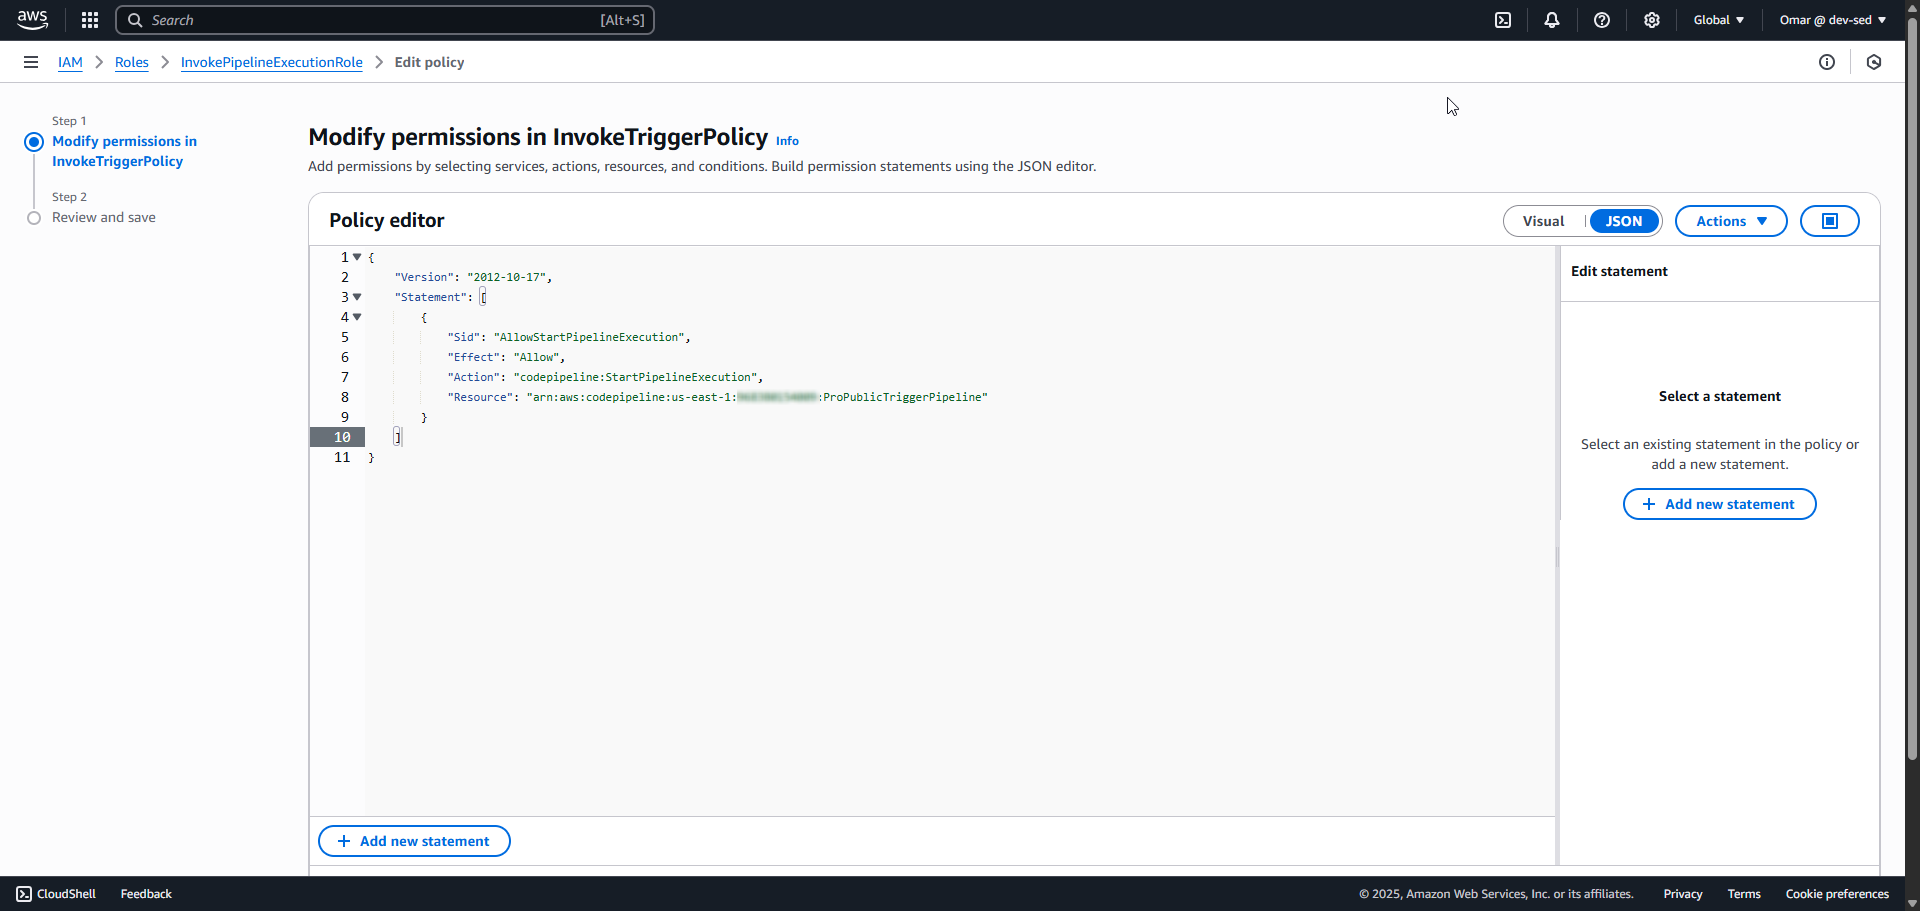Toggle the side navigation hamburger menu
Image resolution: width=1920 pixels, height=911 pixels.
(x=31, y=62)
